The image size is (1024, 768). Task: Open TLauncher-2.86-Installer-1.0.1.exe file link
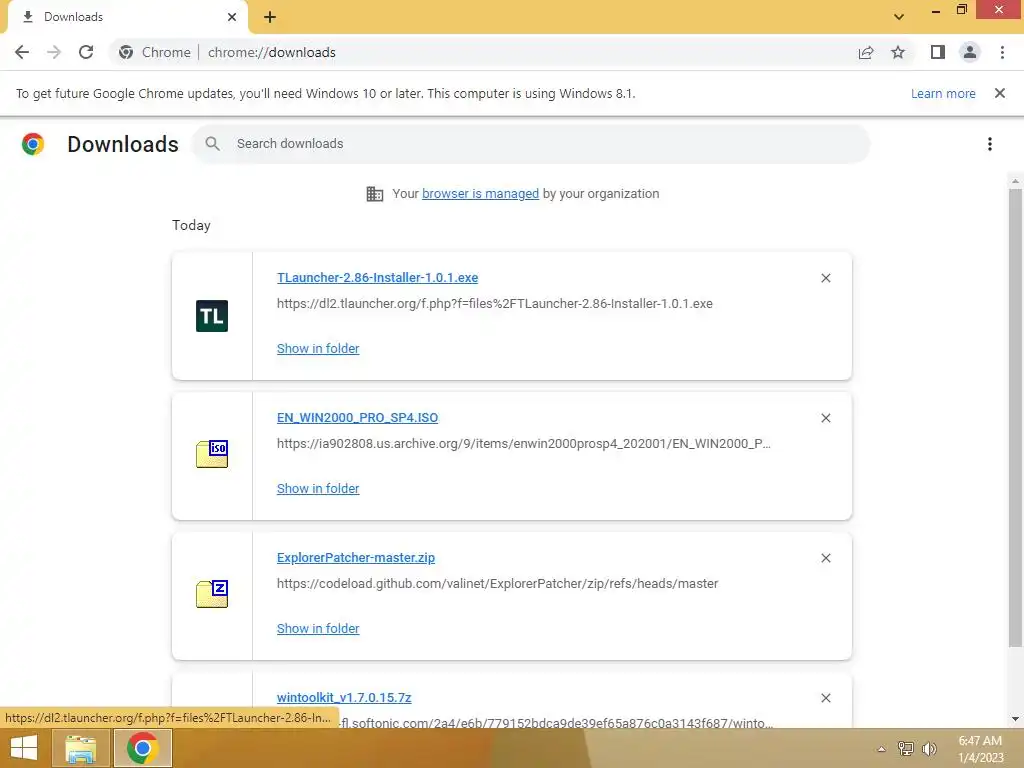377,278
